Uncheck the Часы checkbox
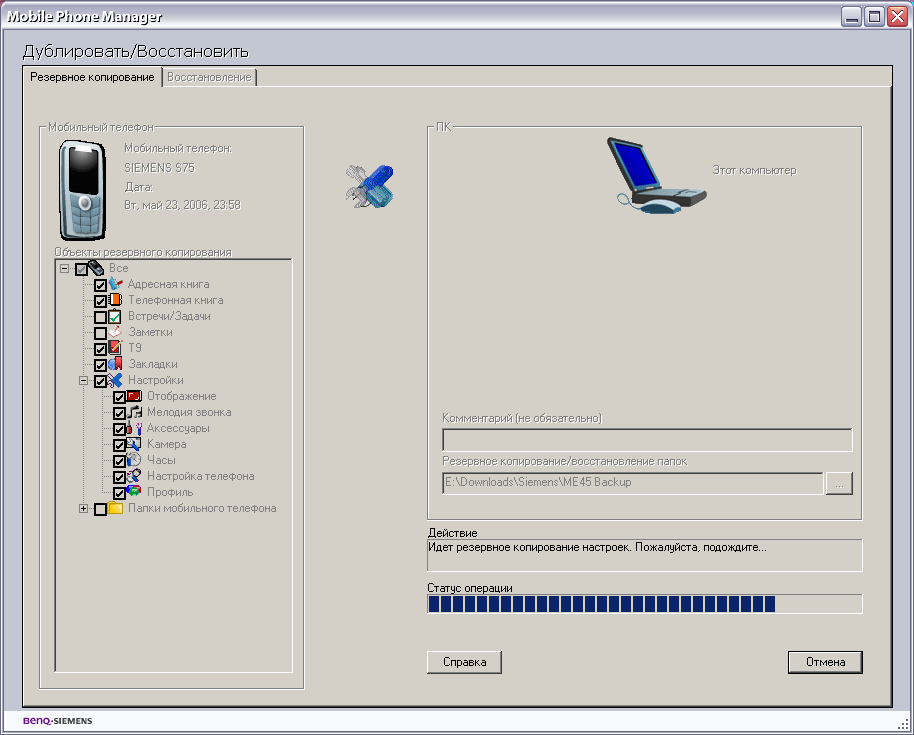Screen dimensions: 914x735 [119, 461]
